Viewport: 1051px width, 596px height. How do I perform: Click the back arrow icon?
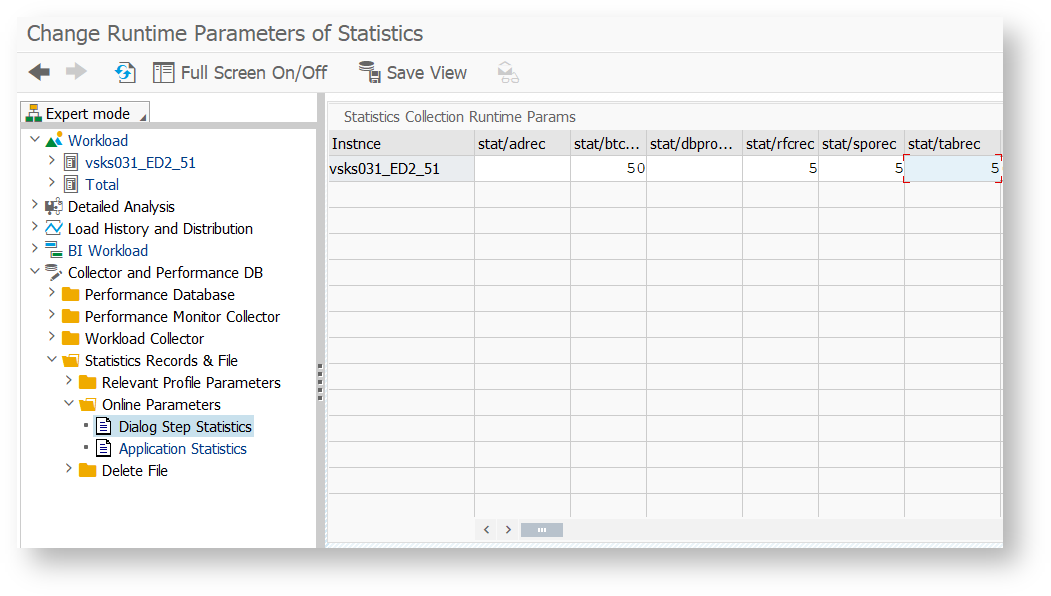(40, 72)
